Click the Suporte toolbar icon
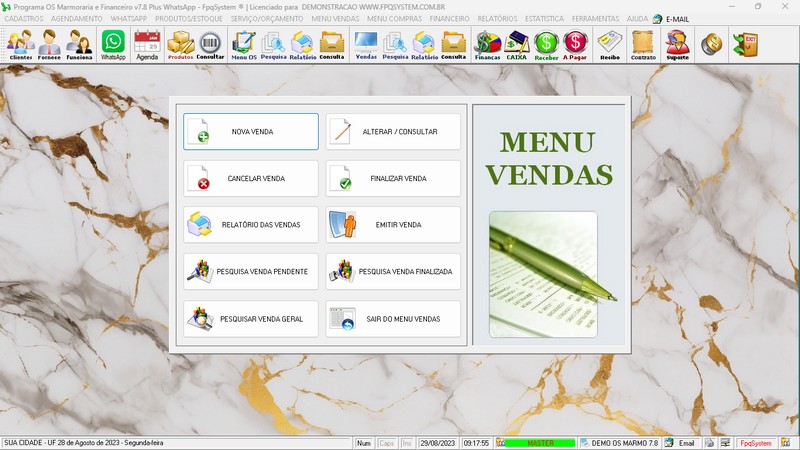 (x=678, y=45)
